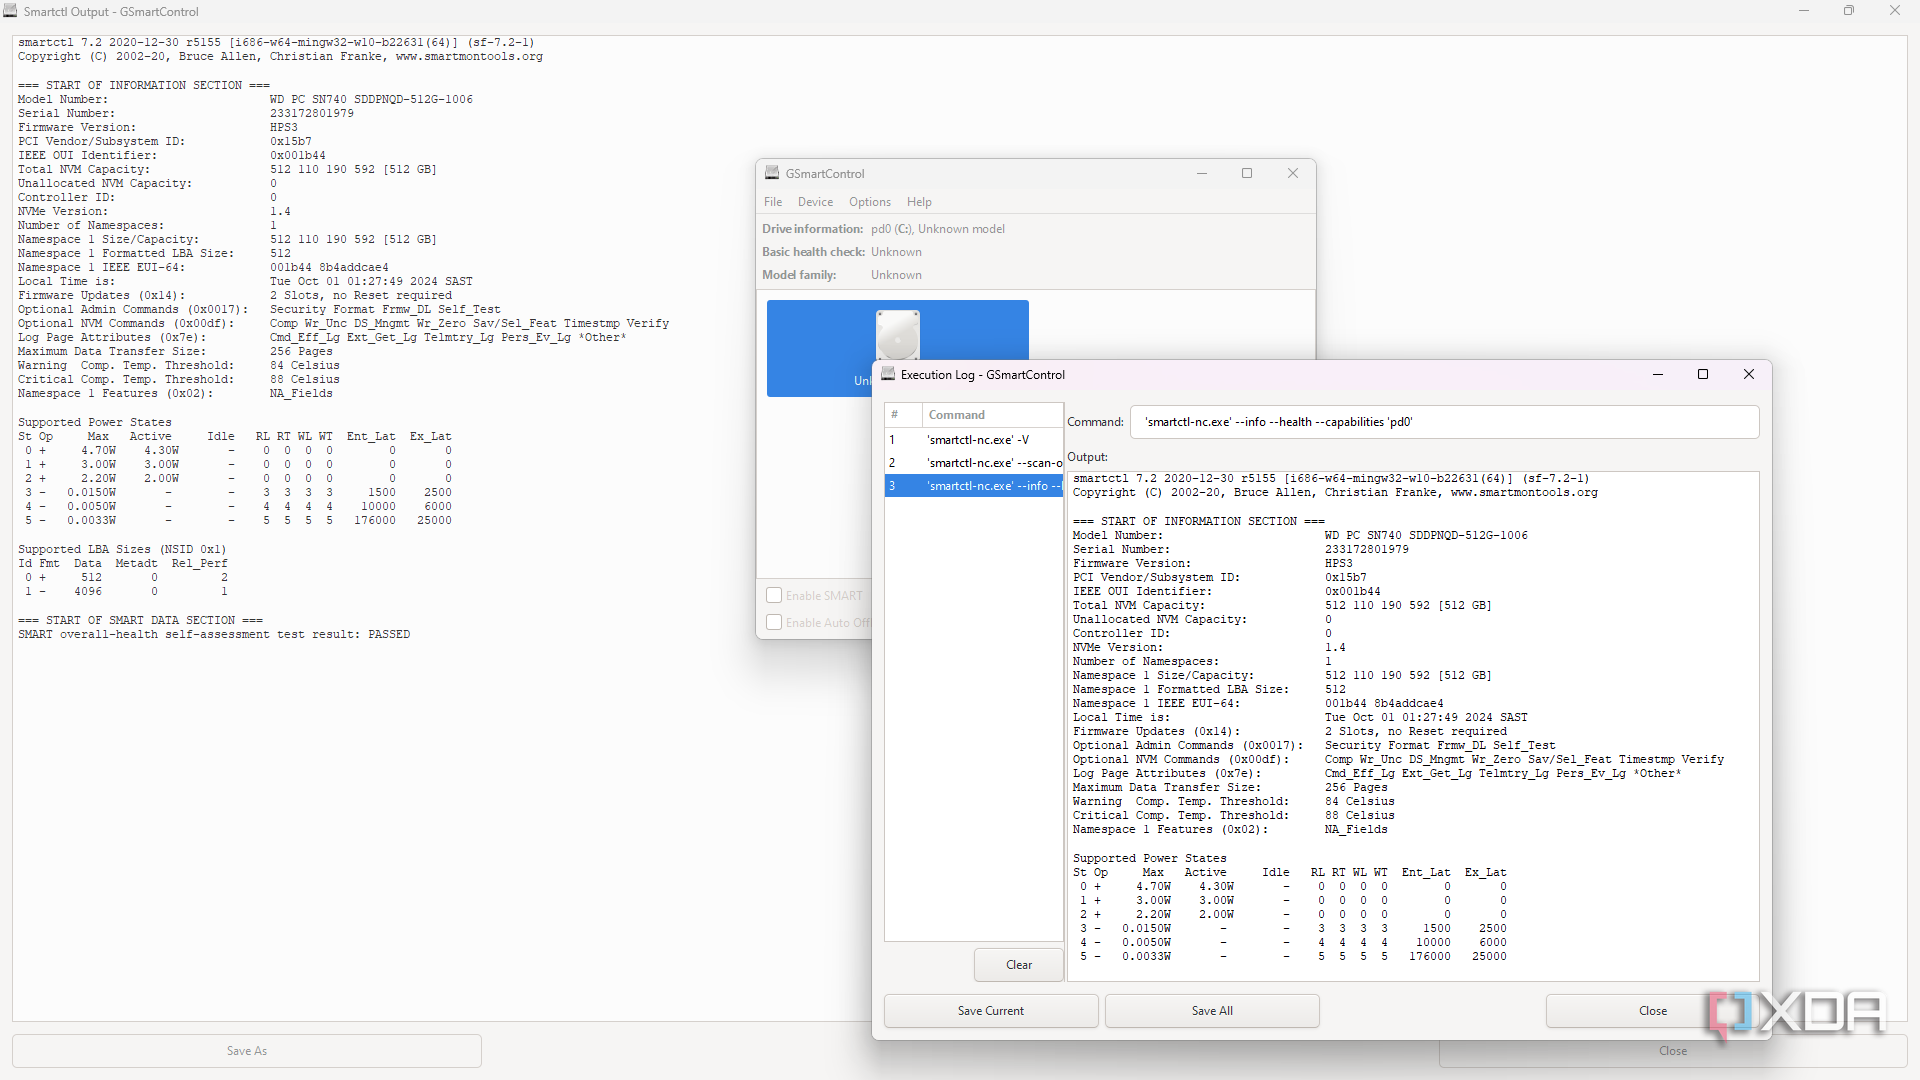1920x1080 pixels.
Task: Click the pd0 drive icon tile
Action: click(x=897, y=348)
